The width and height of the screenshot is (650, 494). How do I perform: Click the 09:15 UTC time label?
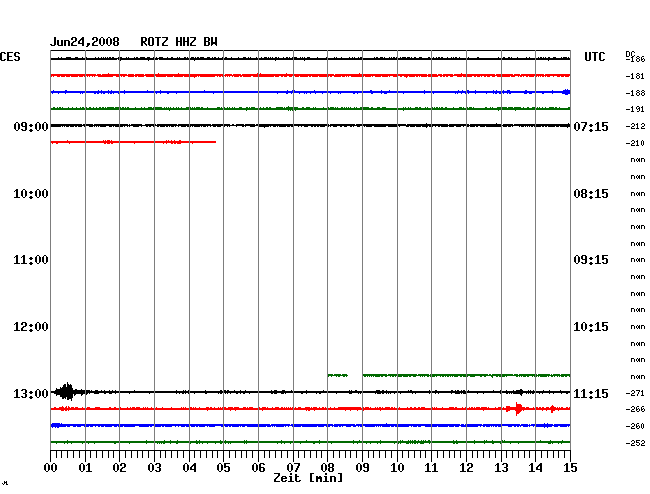click(591, 260)
